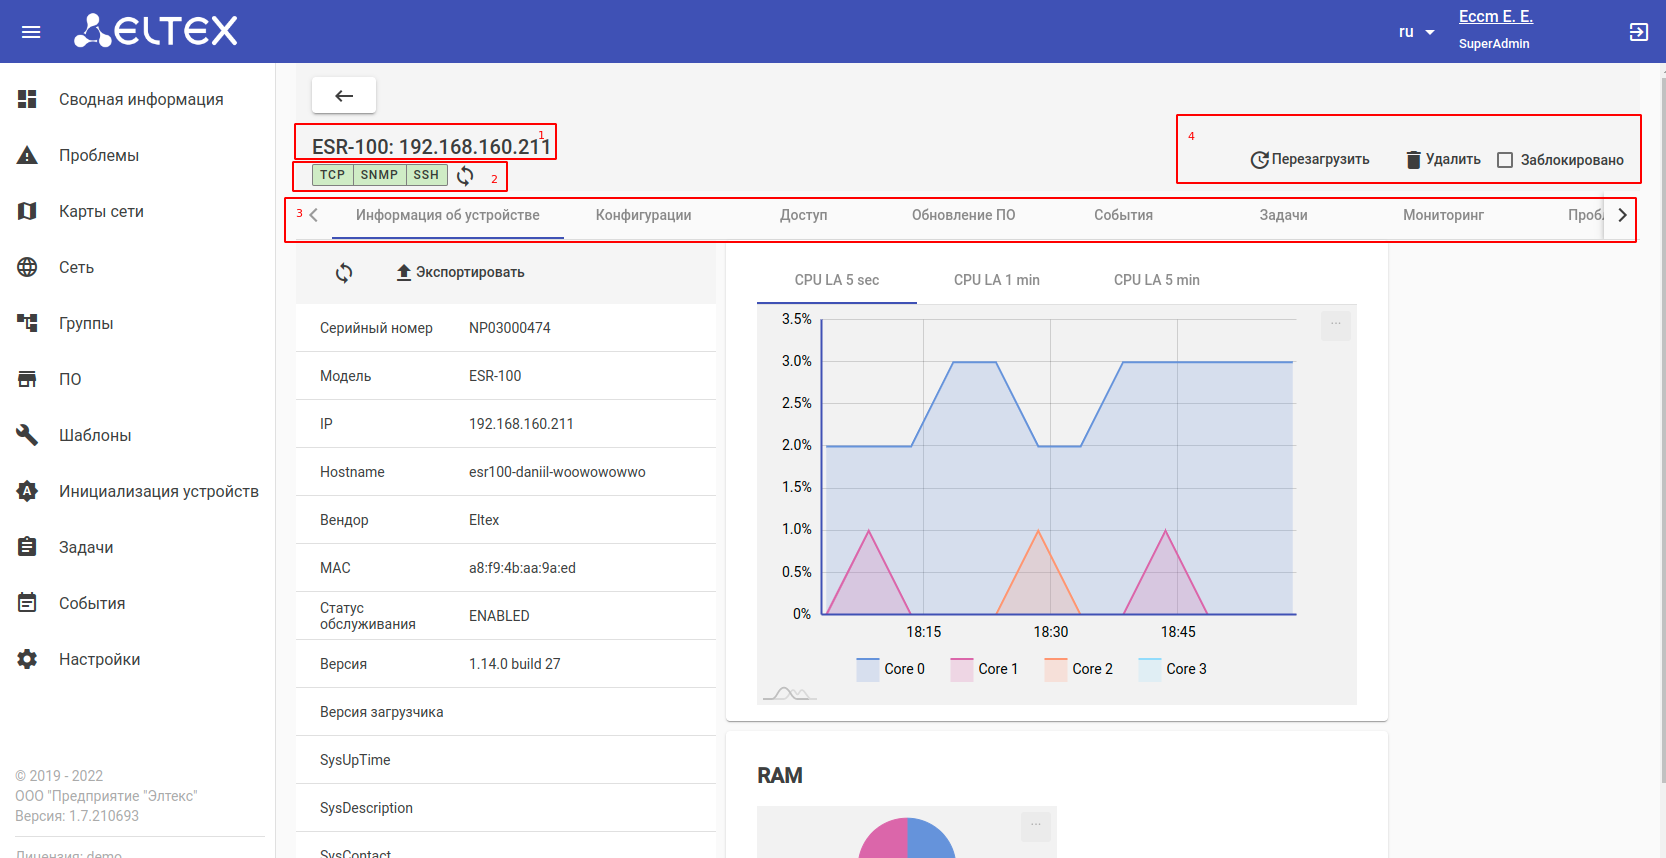Image resolution: width=1666 pixels, height=858 pixels.
Task: Click the CPU chart amCharts logo
Action: 789,693
